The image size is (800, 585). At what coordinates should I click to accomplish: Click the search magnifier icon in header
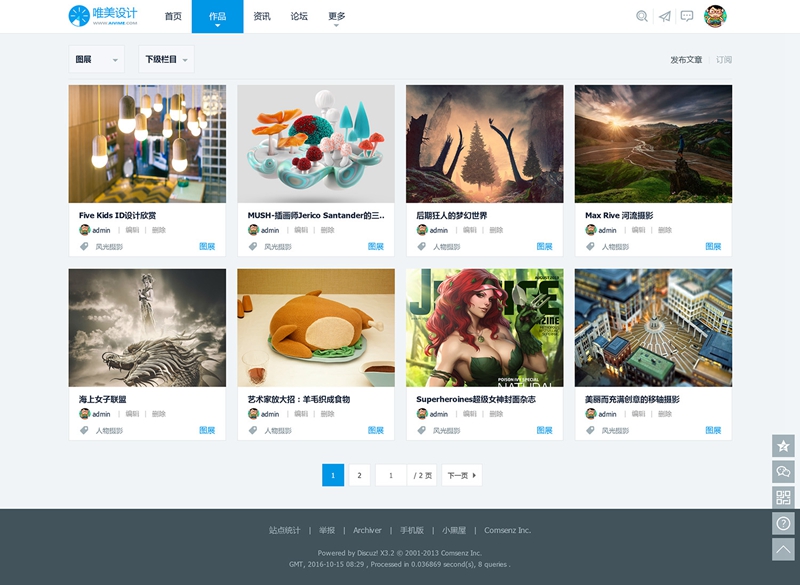click(x=642, y=16)
